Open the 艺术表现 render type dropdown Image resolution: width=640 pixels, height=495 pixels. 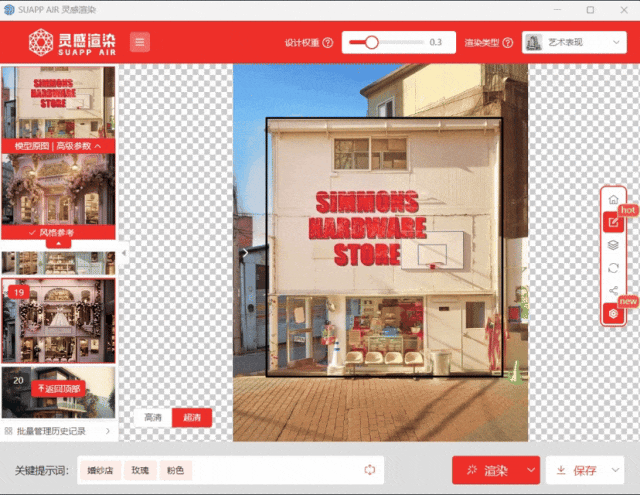point(574,43)
